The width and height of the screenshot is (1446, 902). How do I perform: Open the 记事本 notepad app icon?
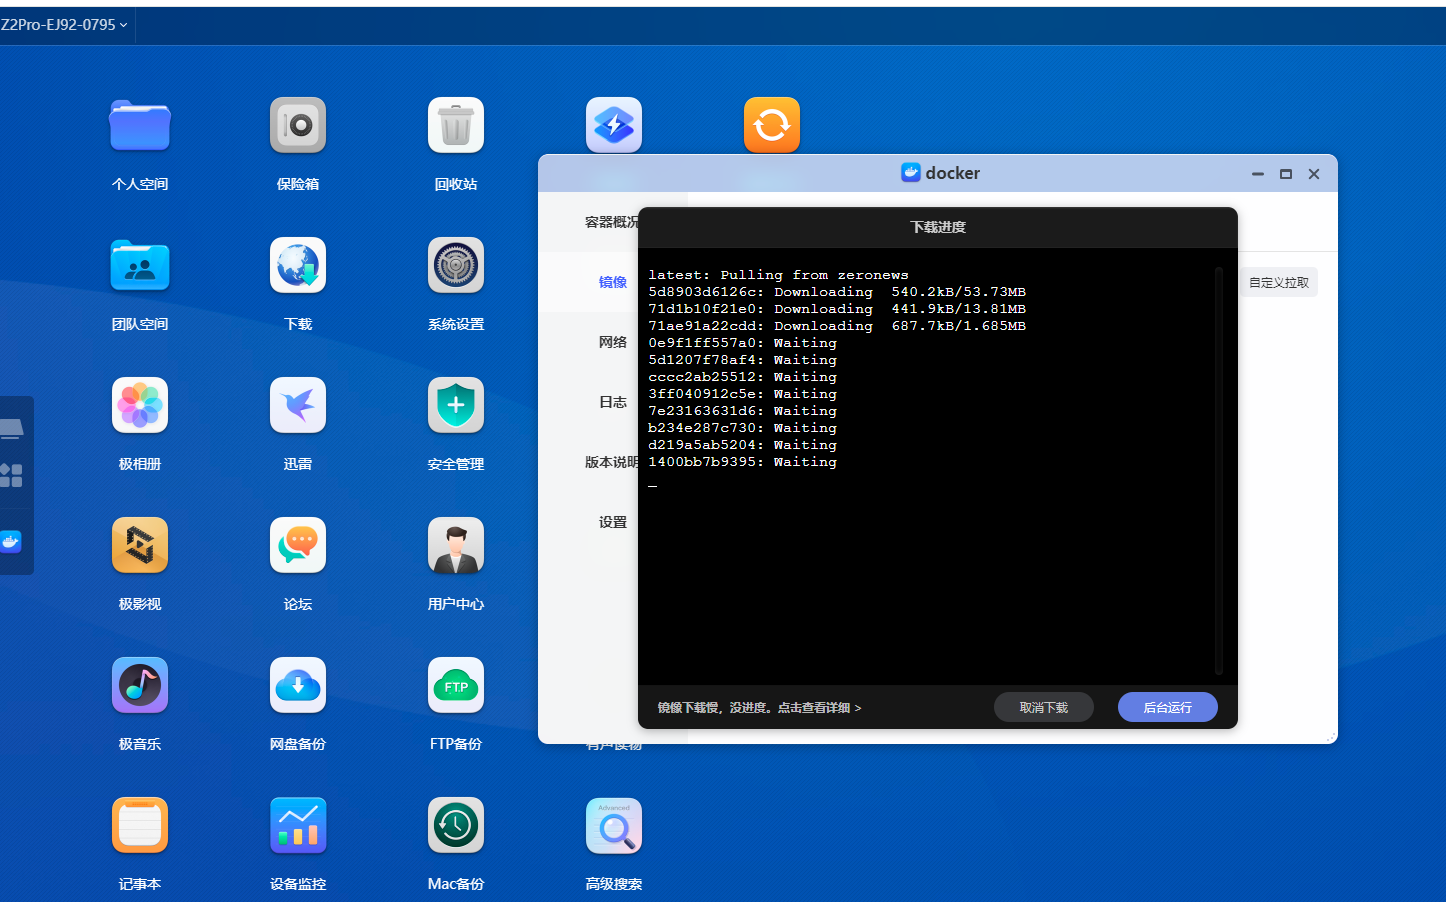click(140, 825)
